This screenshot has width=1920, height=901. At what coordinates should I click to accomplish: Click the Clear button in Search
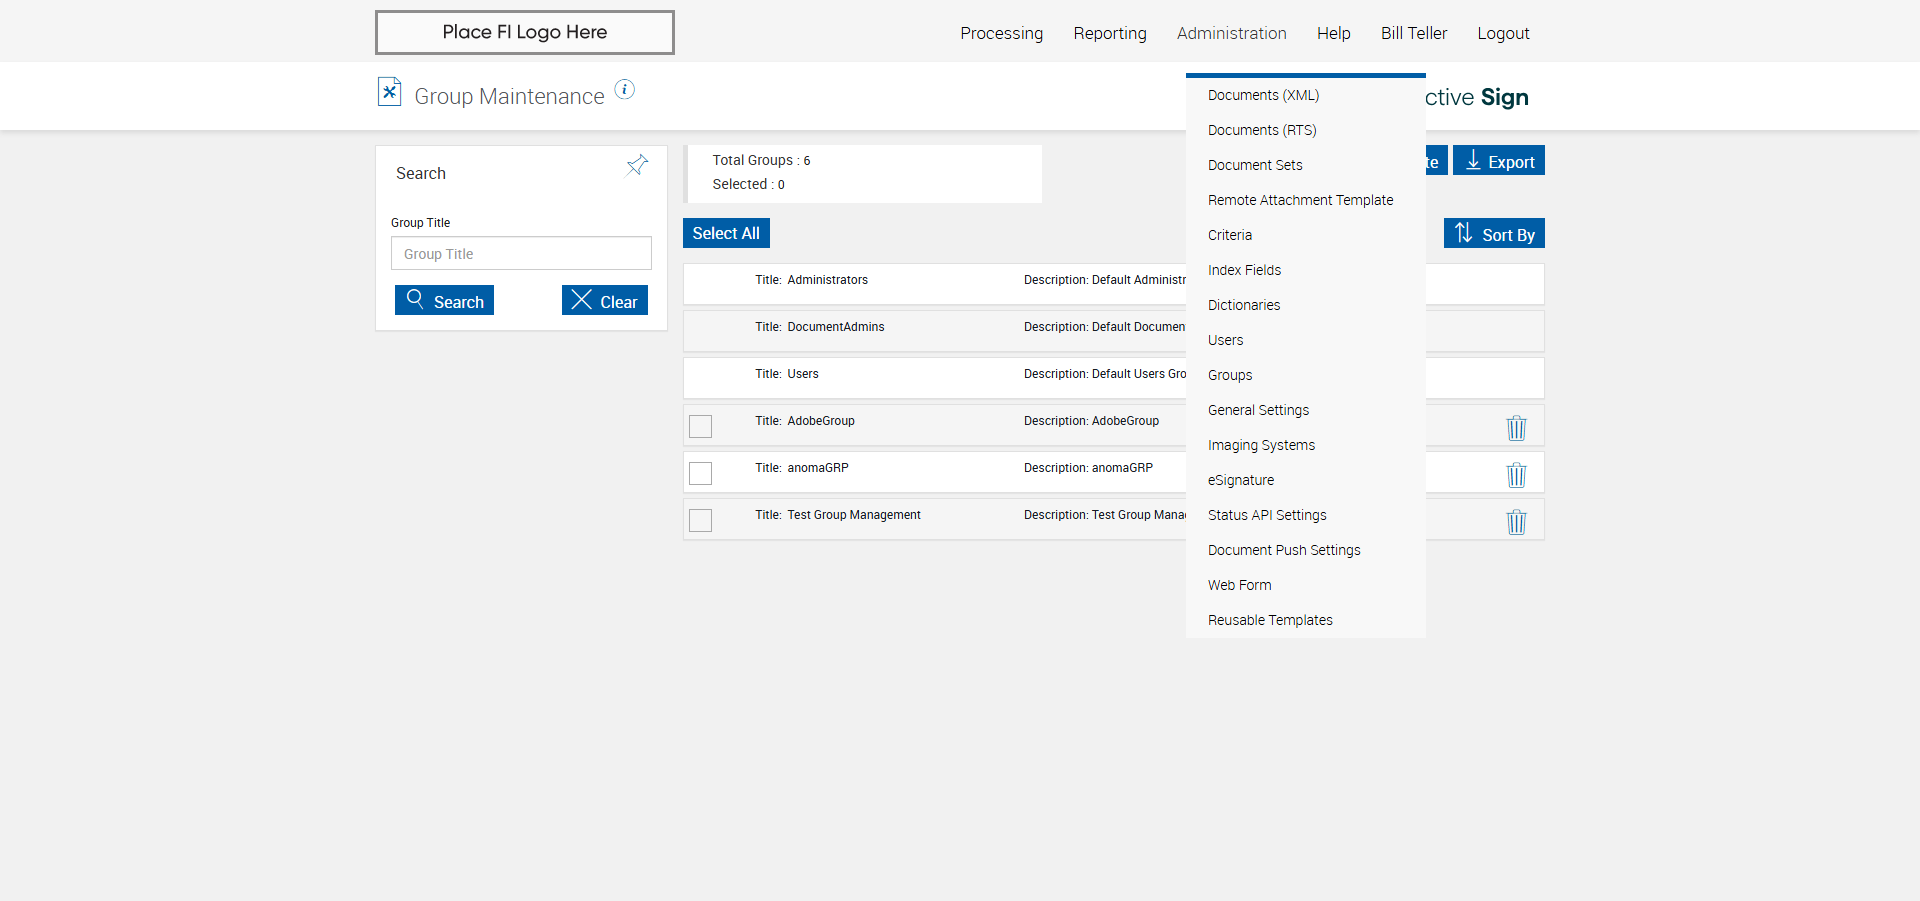coord(604,301)
